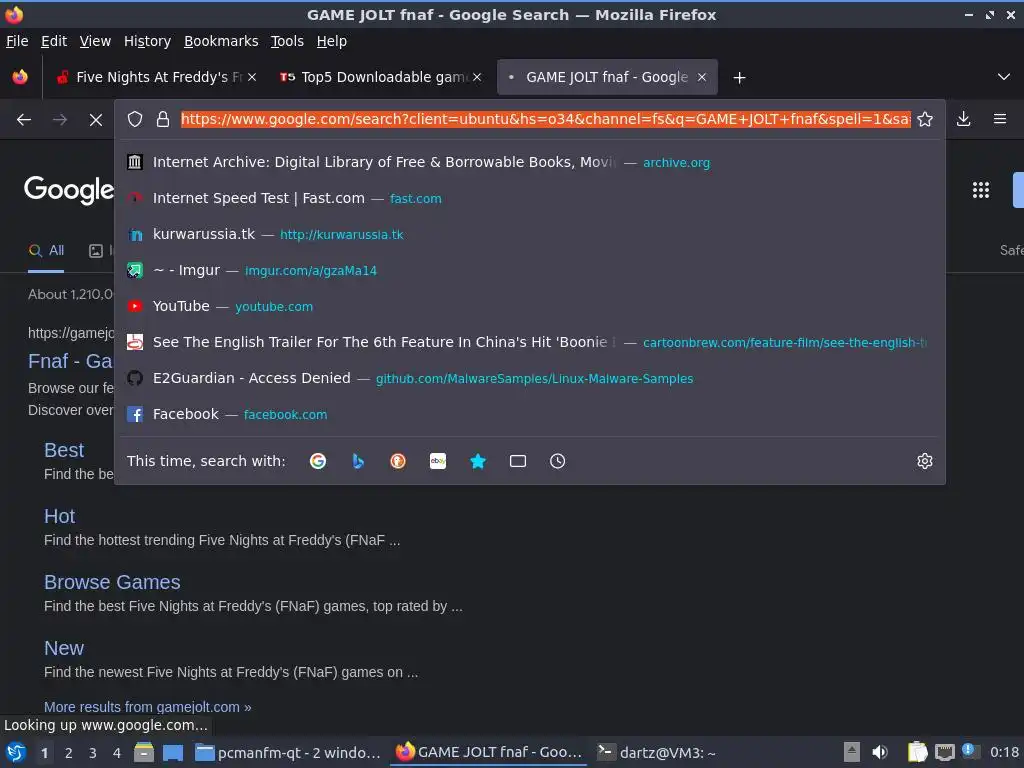Viewport: 1024px width, 768px height.
Task: Search with Google one-off search icon
Action: (318, 461)
